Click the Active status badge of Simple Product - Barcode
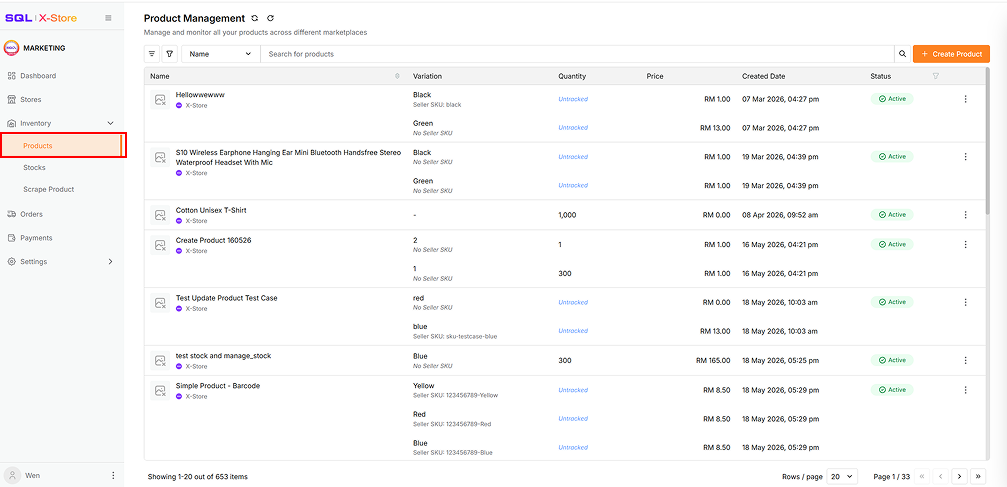Screen dimensions: 1007x487 point(892,390)
